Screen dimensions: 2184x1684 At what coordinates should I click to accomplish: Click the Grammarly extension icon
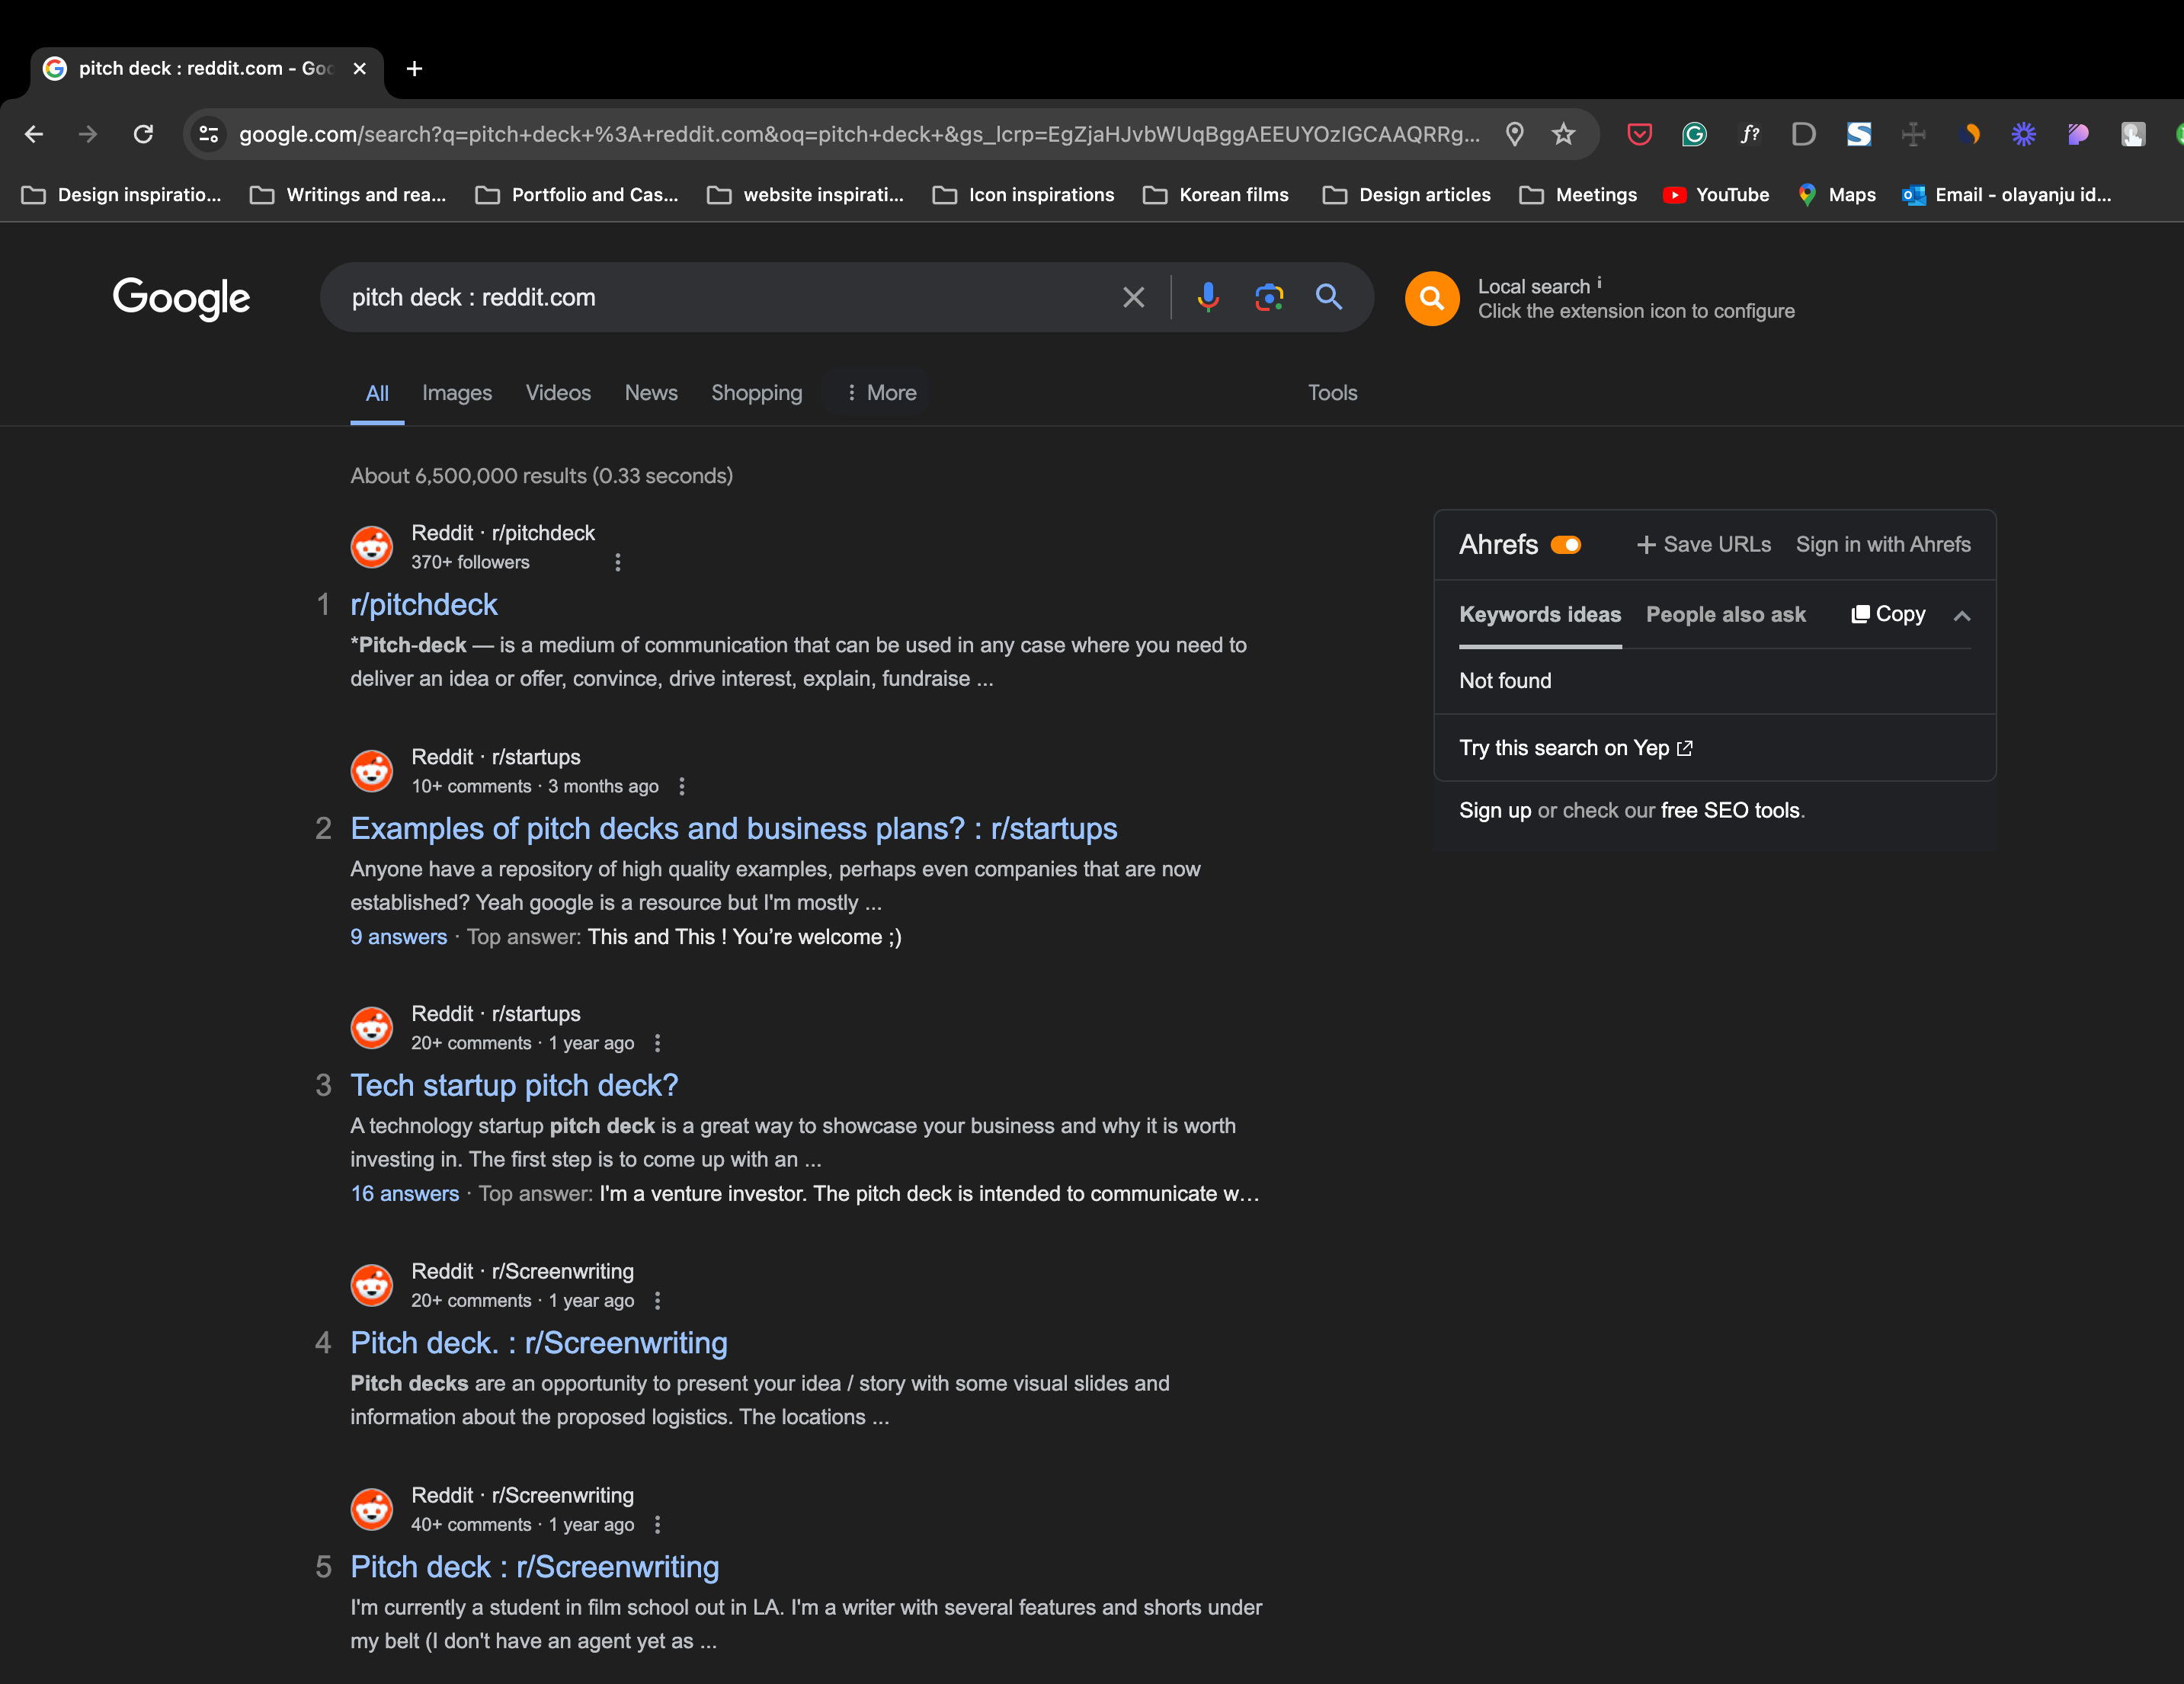[1694, 134]
